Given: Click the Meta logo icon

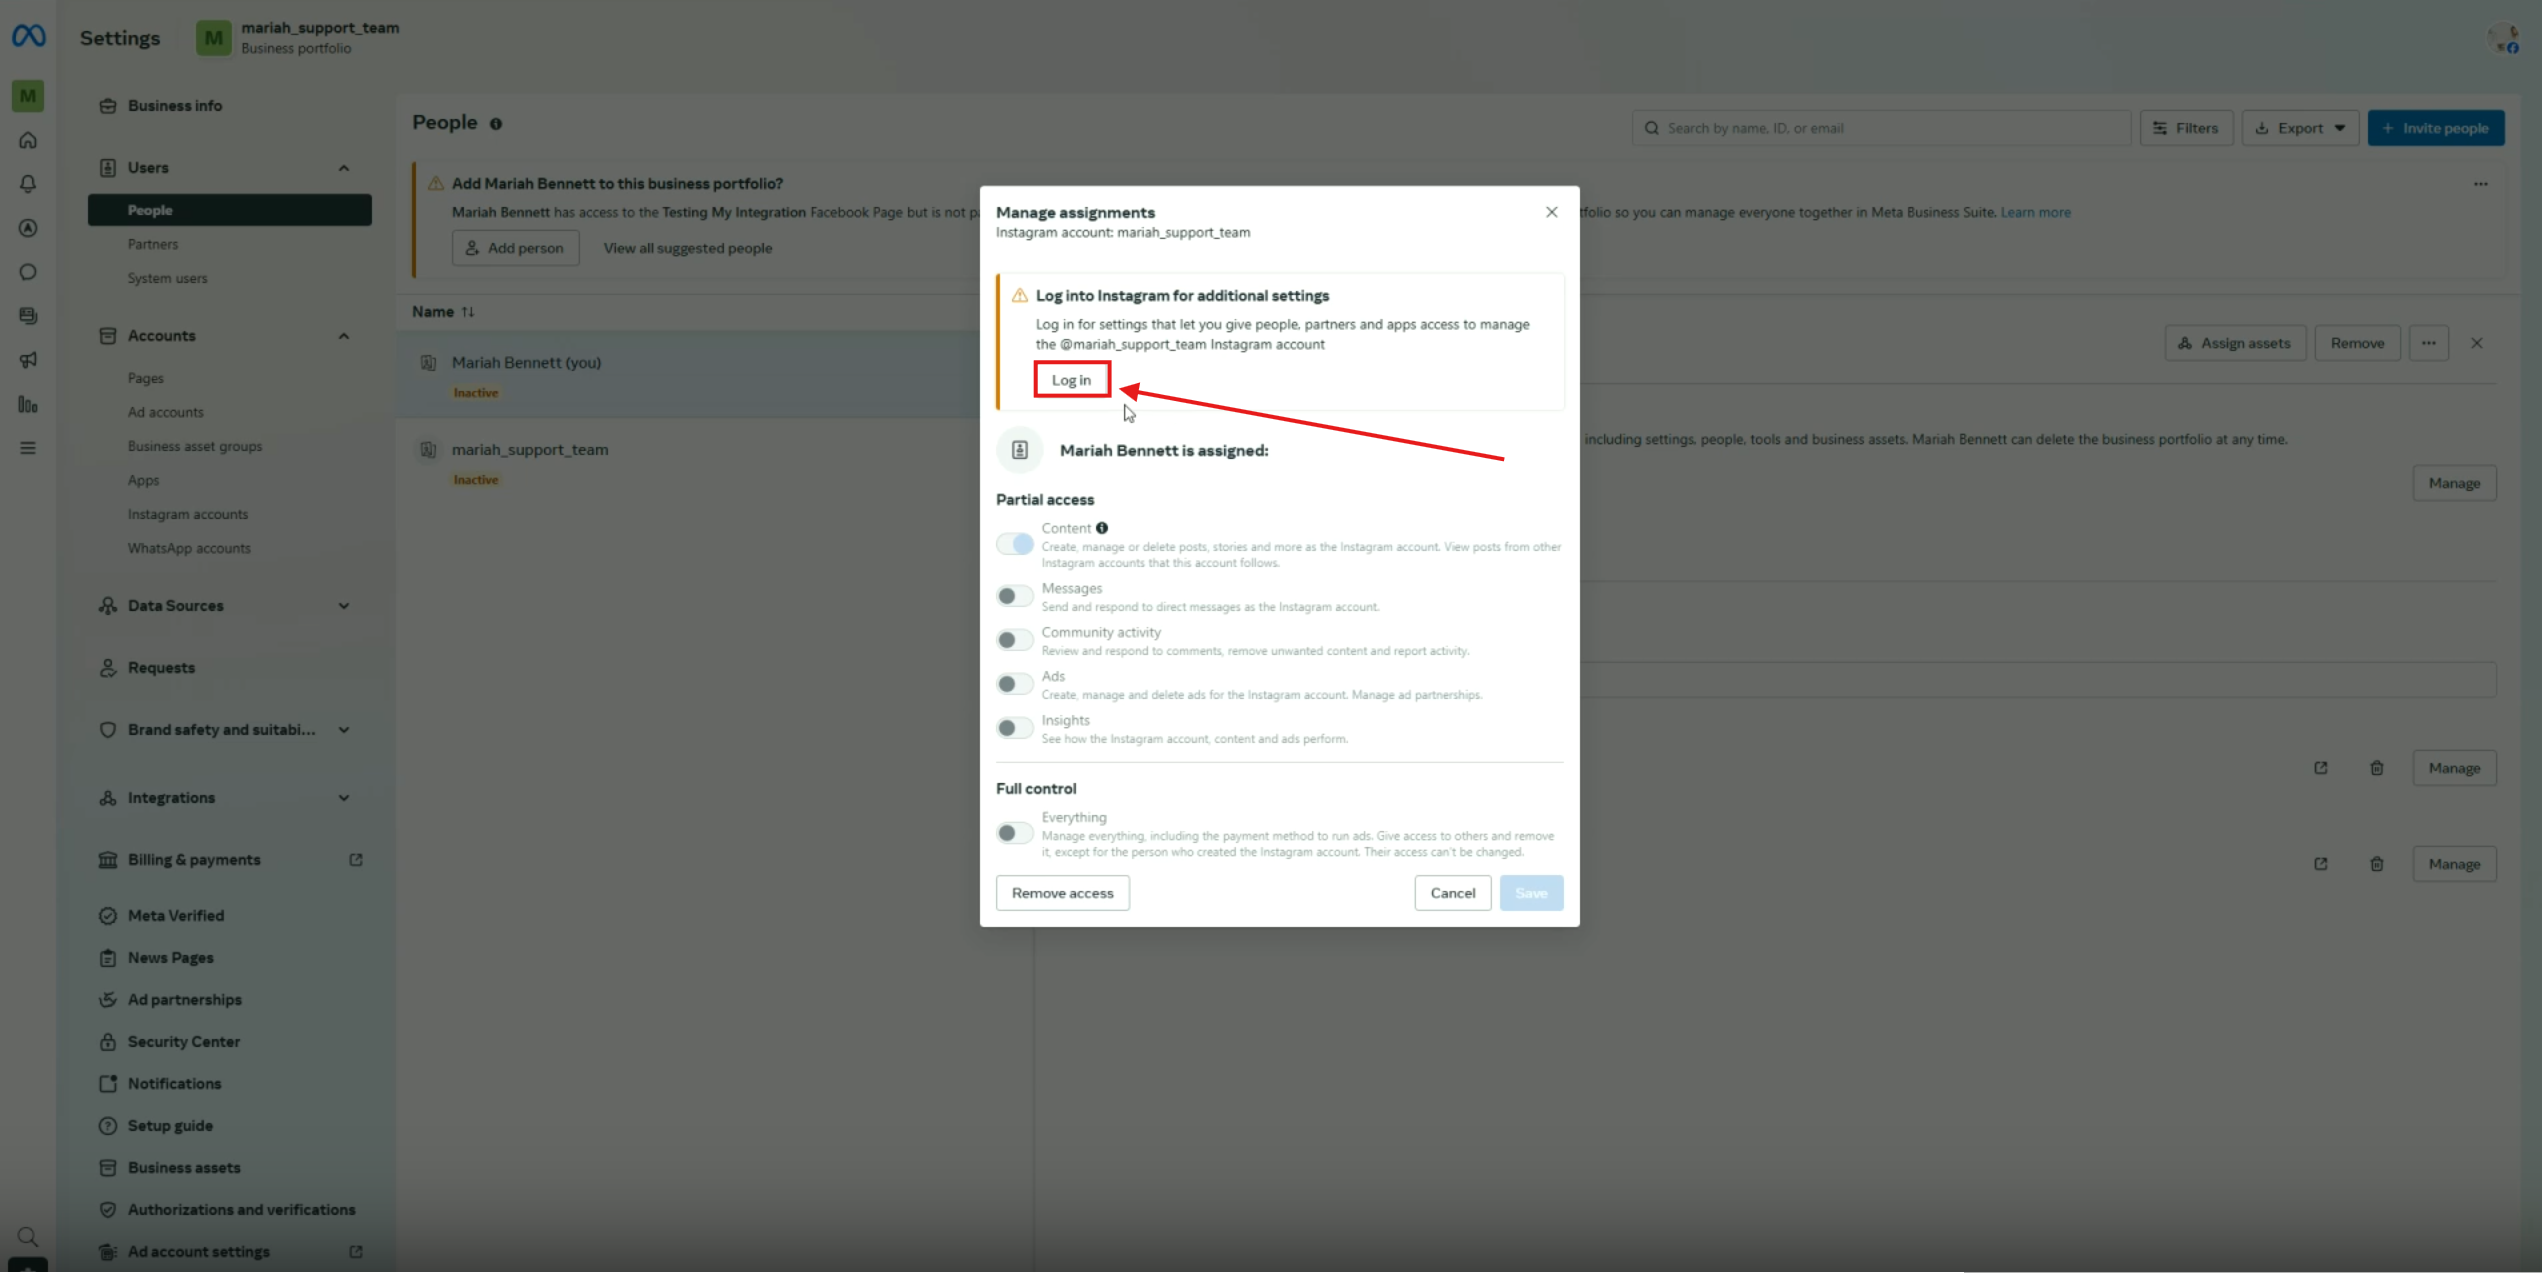Looking at the screenshot, I should [28, 36].
